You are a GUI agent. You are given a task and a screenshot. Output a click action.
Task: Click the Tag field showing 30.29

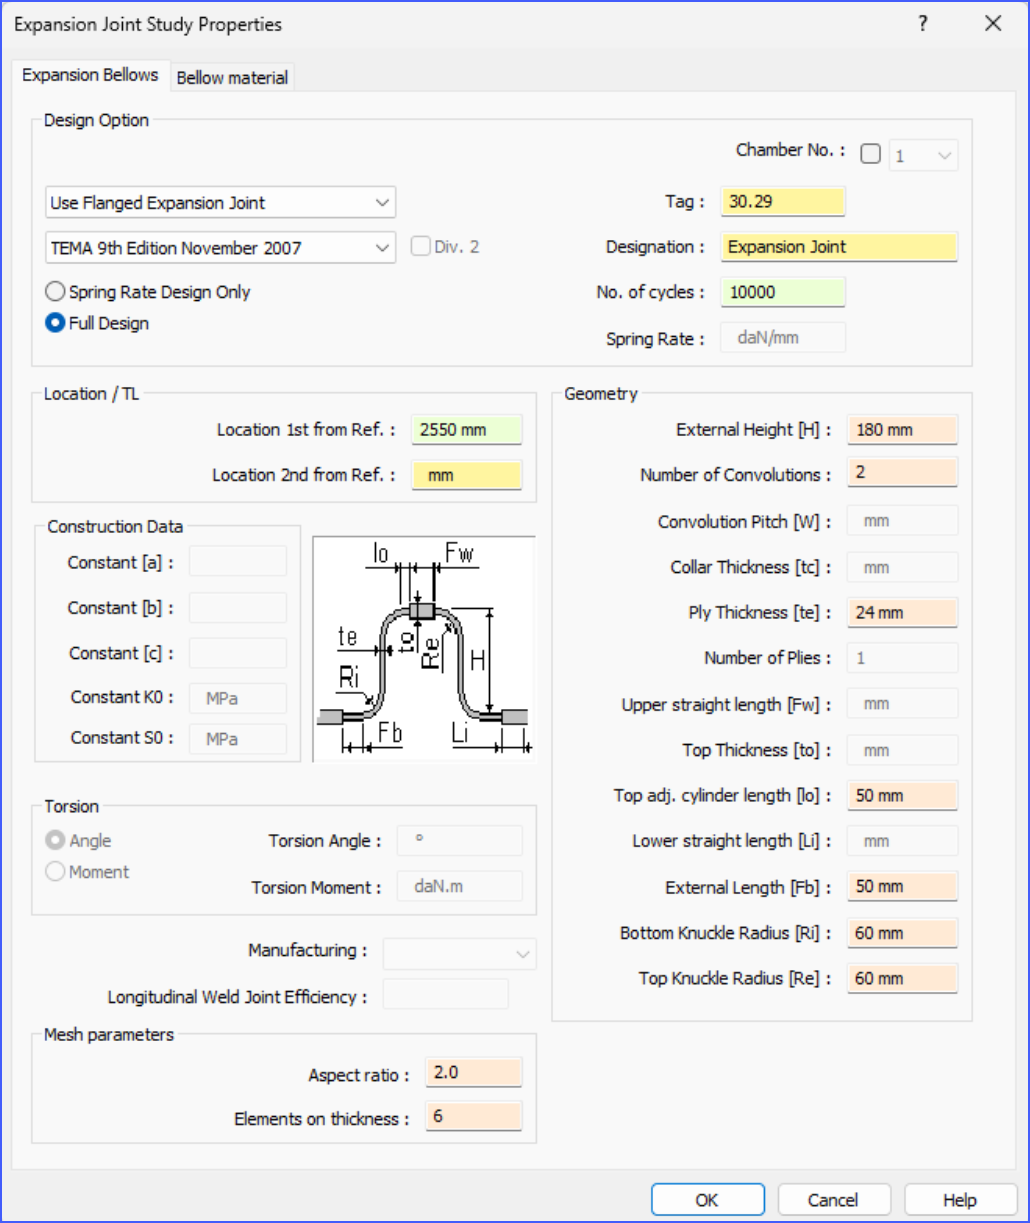782,202
